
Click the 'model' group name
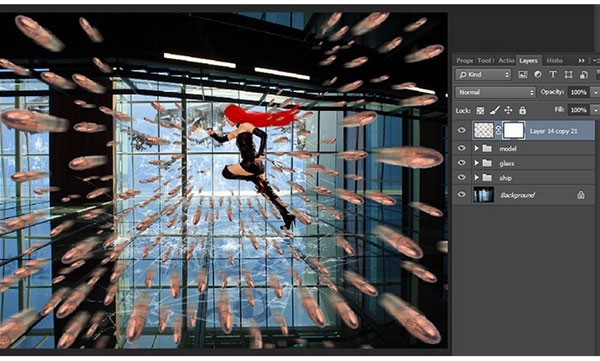pyautogui.click(x=508, y=149)
